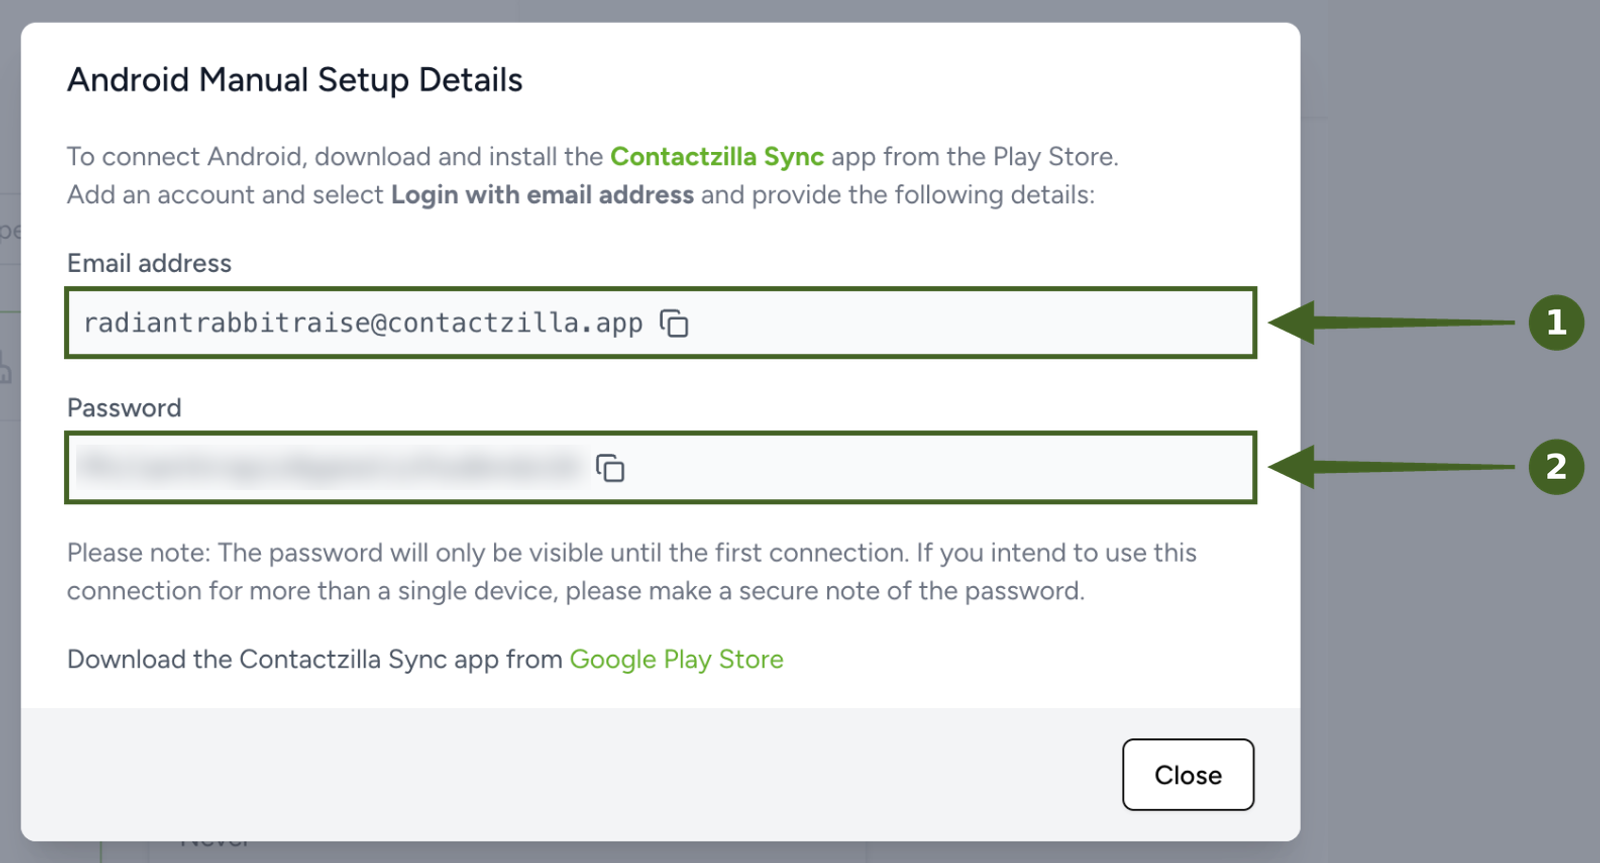
Task: Open the Contactzilla Sync app link
Action: pyautogui.click(x=717, y=157)
